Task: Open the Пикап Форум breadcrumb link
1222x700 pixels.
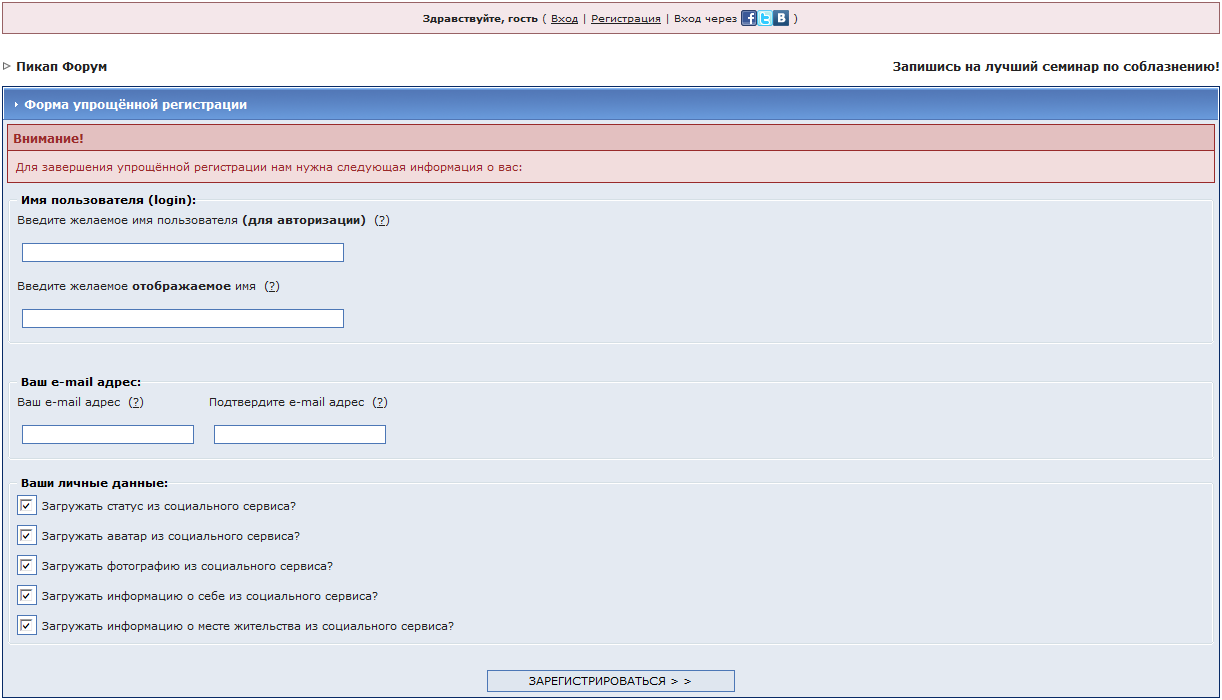Action: pos(62,67)
